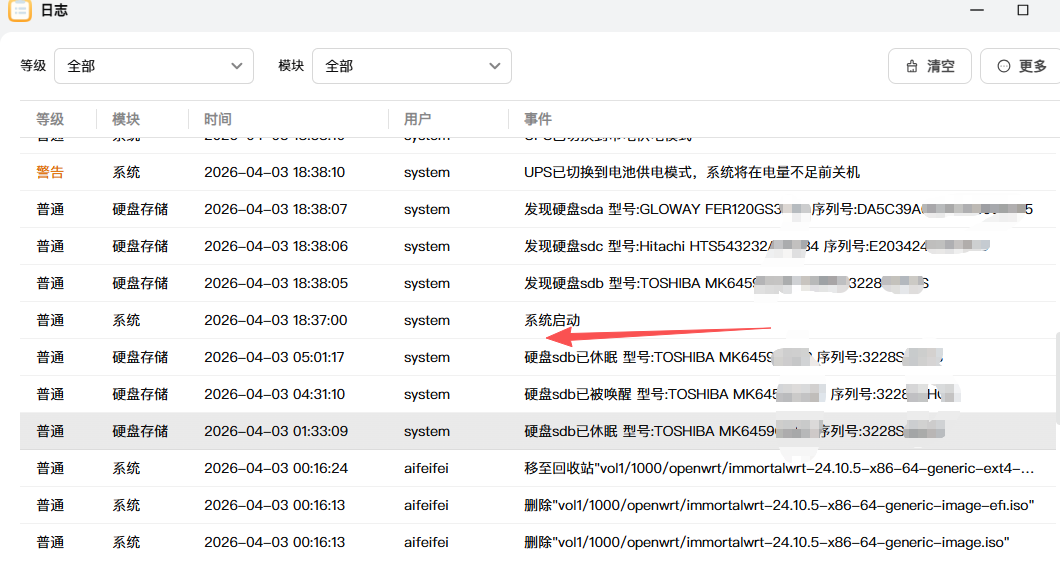Viewport: 1060px width, 563px height.
Task: Select the 警告 level cell
Action: 50,172
